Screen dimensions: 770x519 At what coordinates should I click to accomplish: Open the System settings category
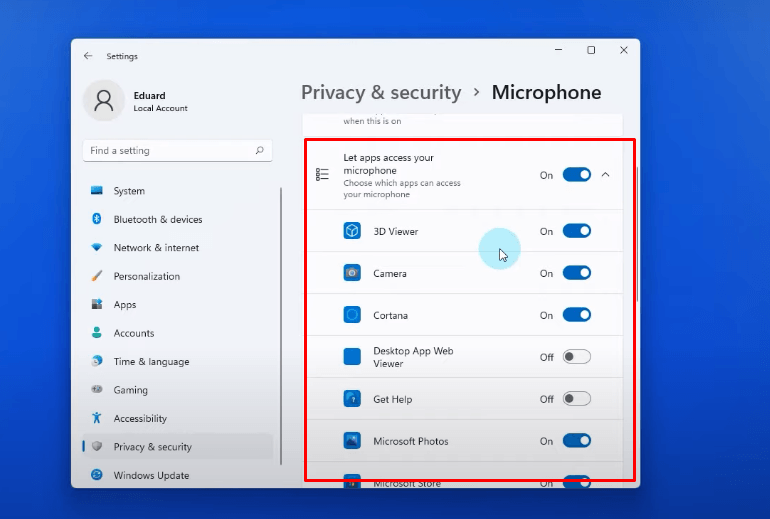[x=178, y=191]
